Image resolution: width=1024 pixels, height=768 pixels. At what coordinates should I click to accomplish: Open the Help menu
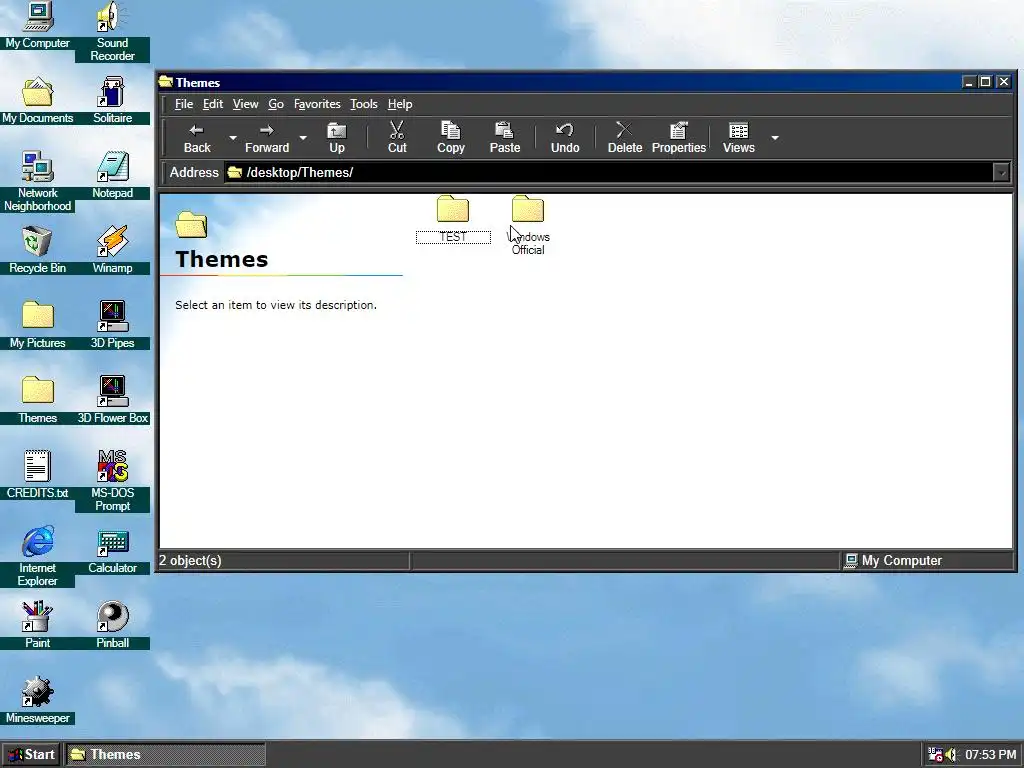pos(400,104)
